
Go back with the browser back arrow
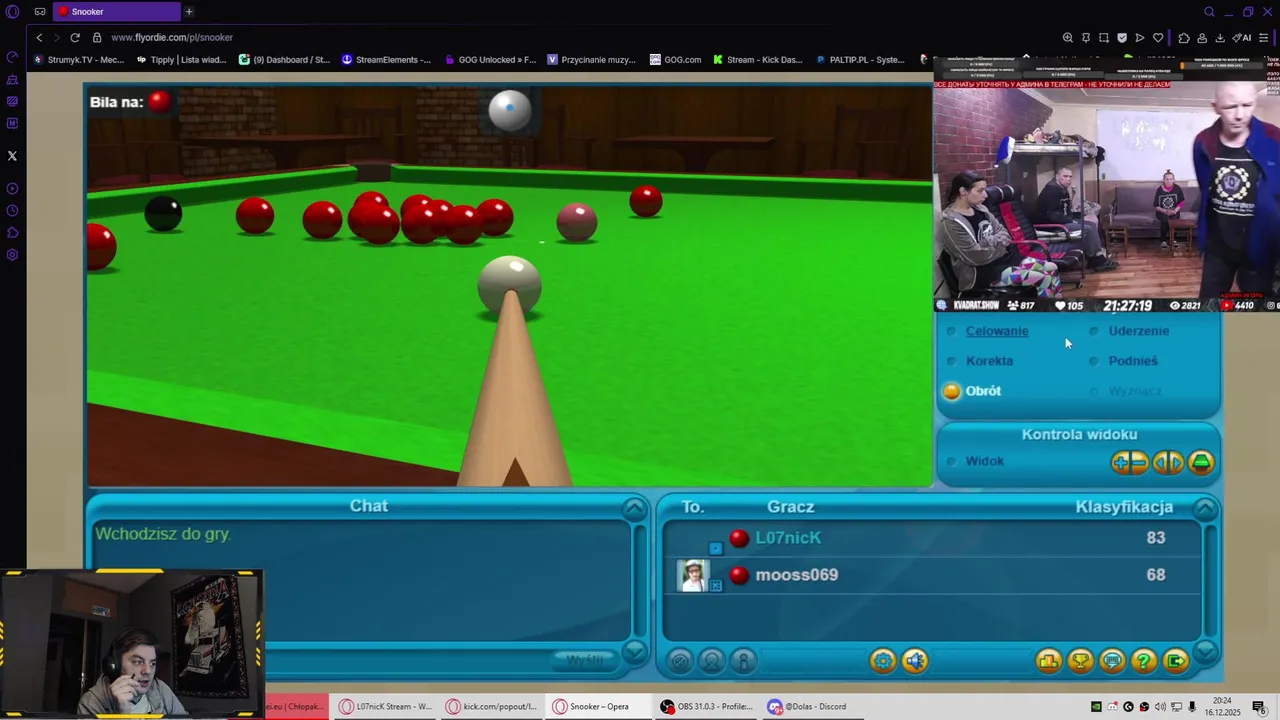pos(39,38)
